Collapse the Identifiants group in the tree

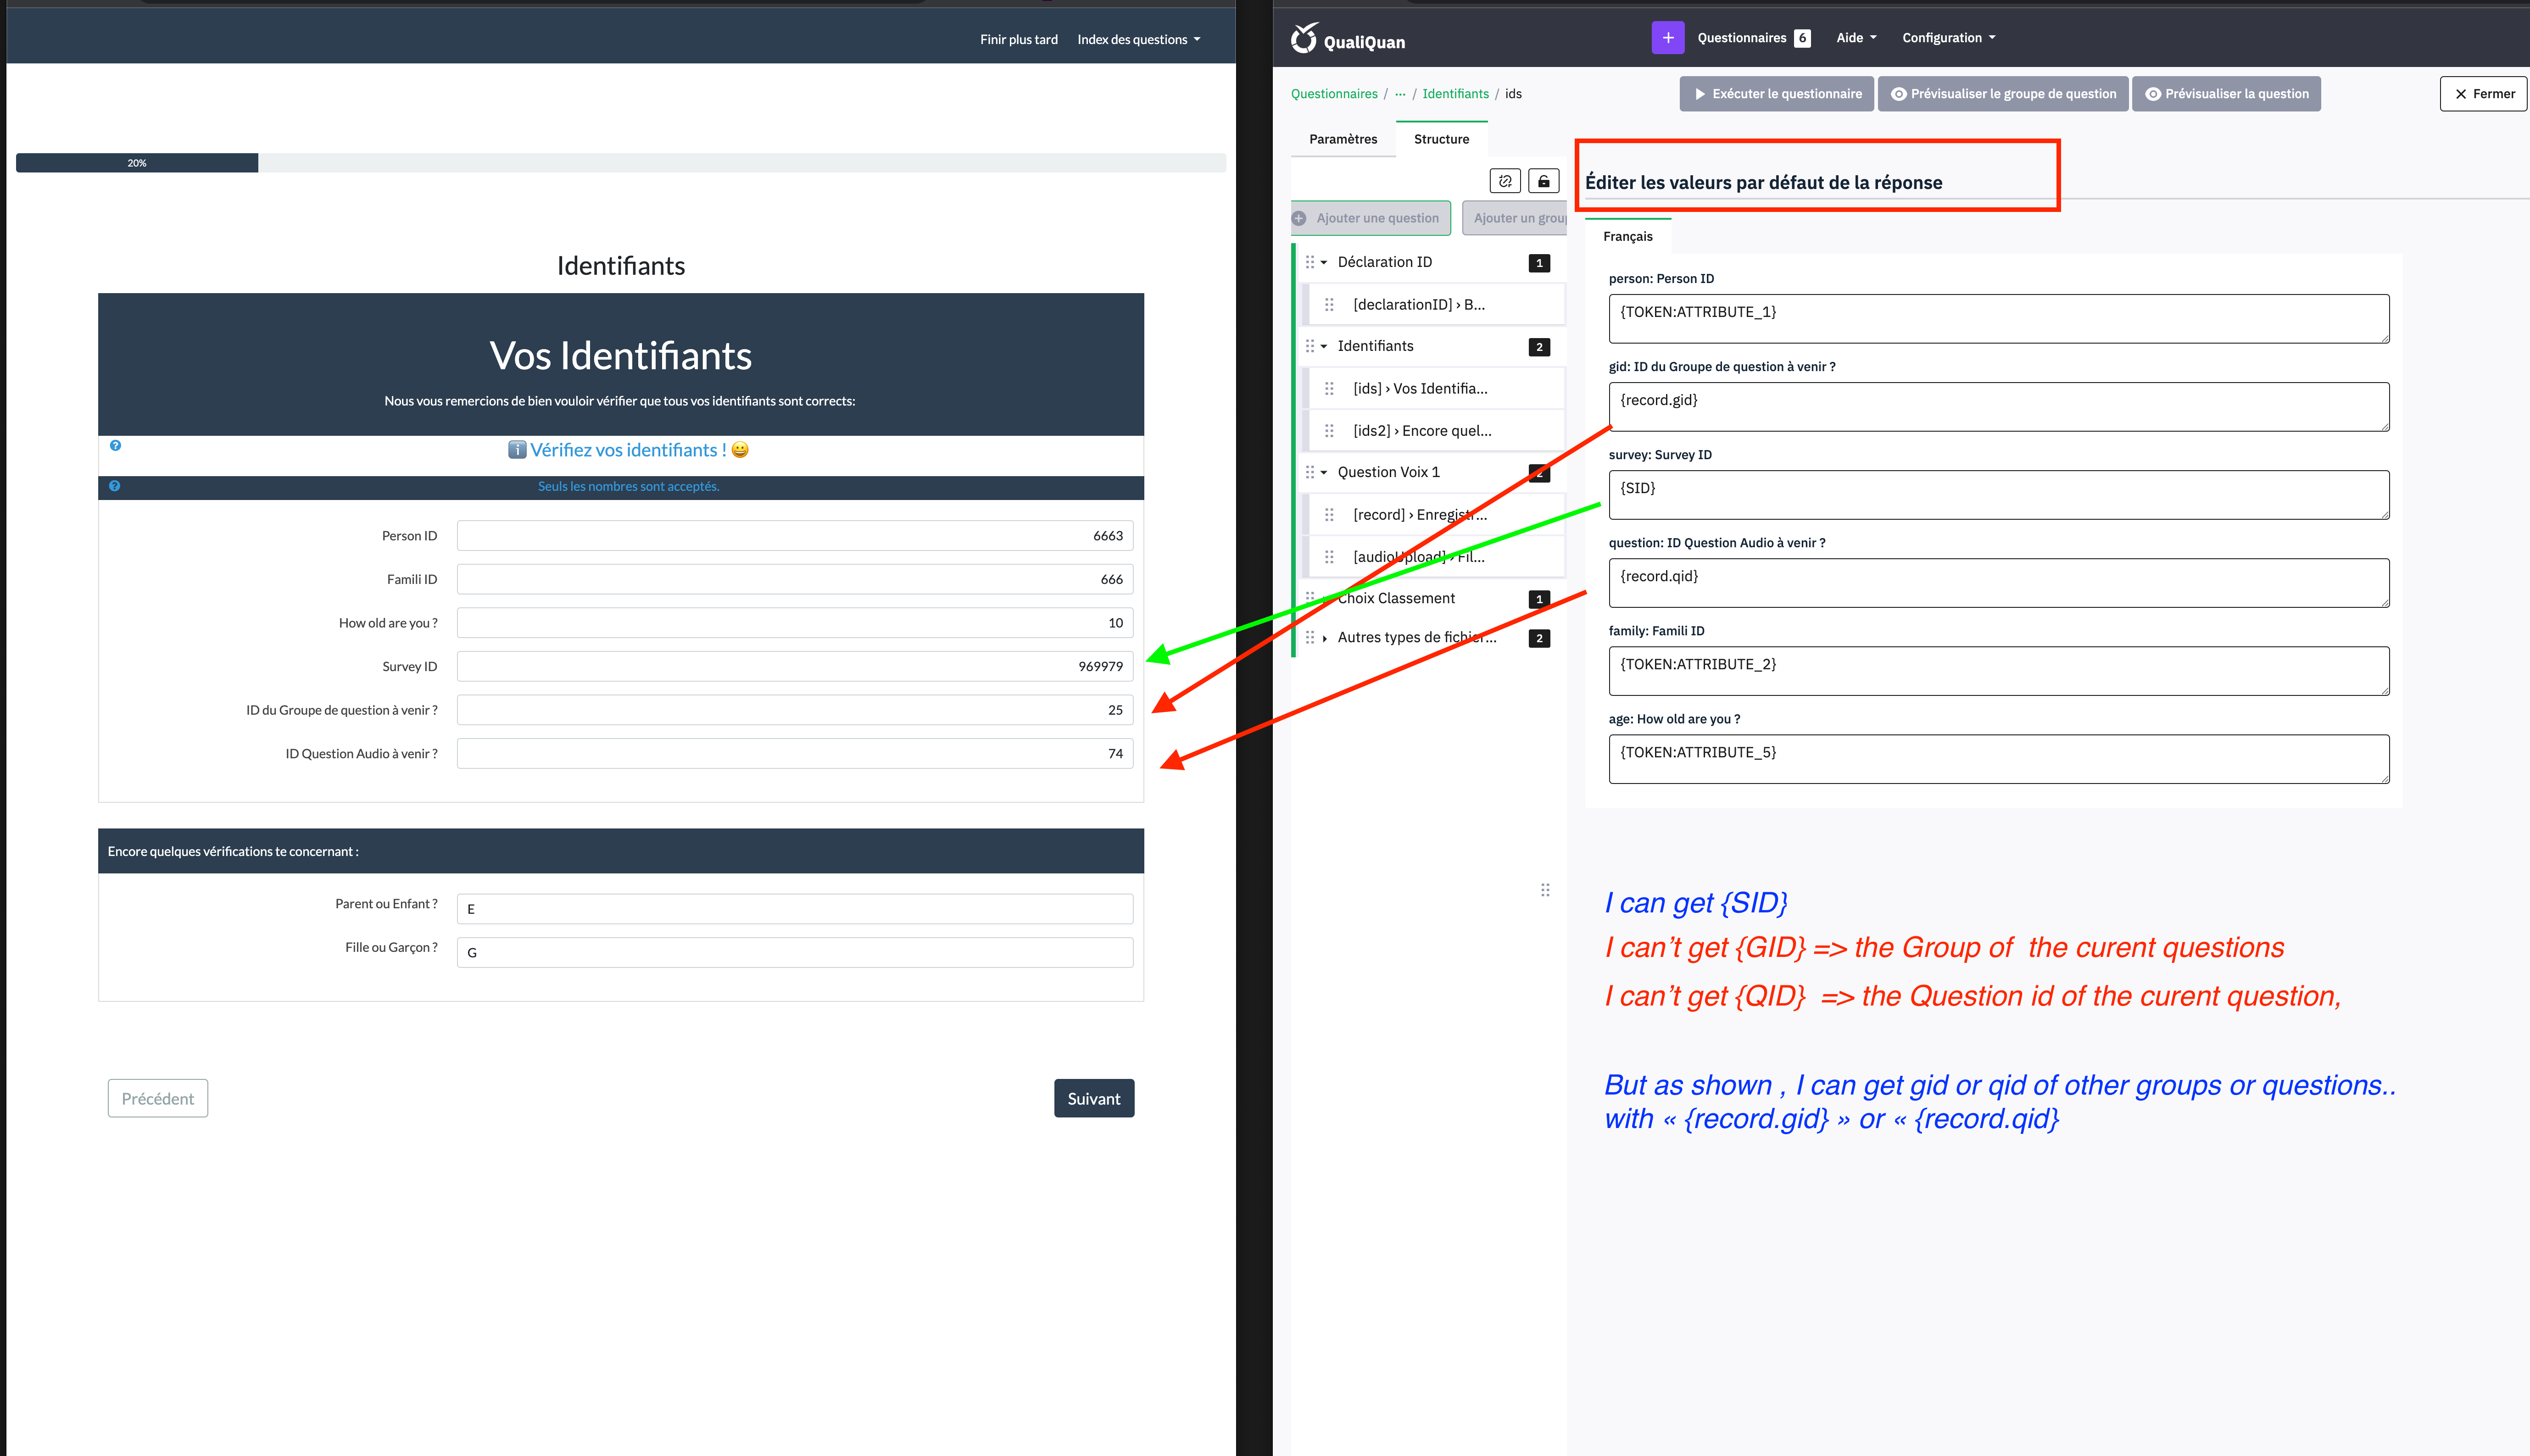[1324, 347]
